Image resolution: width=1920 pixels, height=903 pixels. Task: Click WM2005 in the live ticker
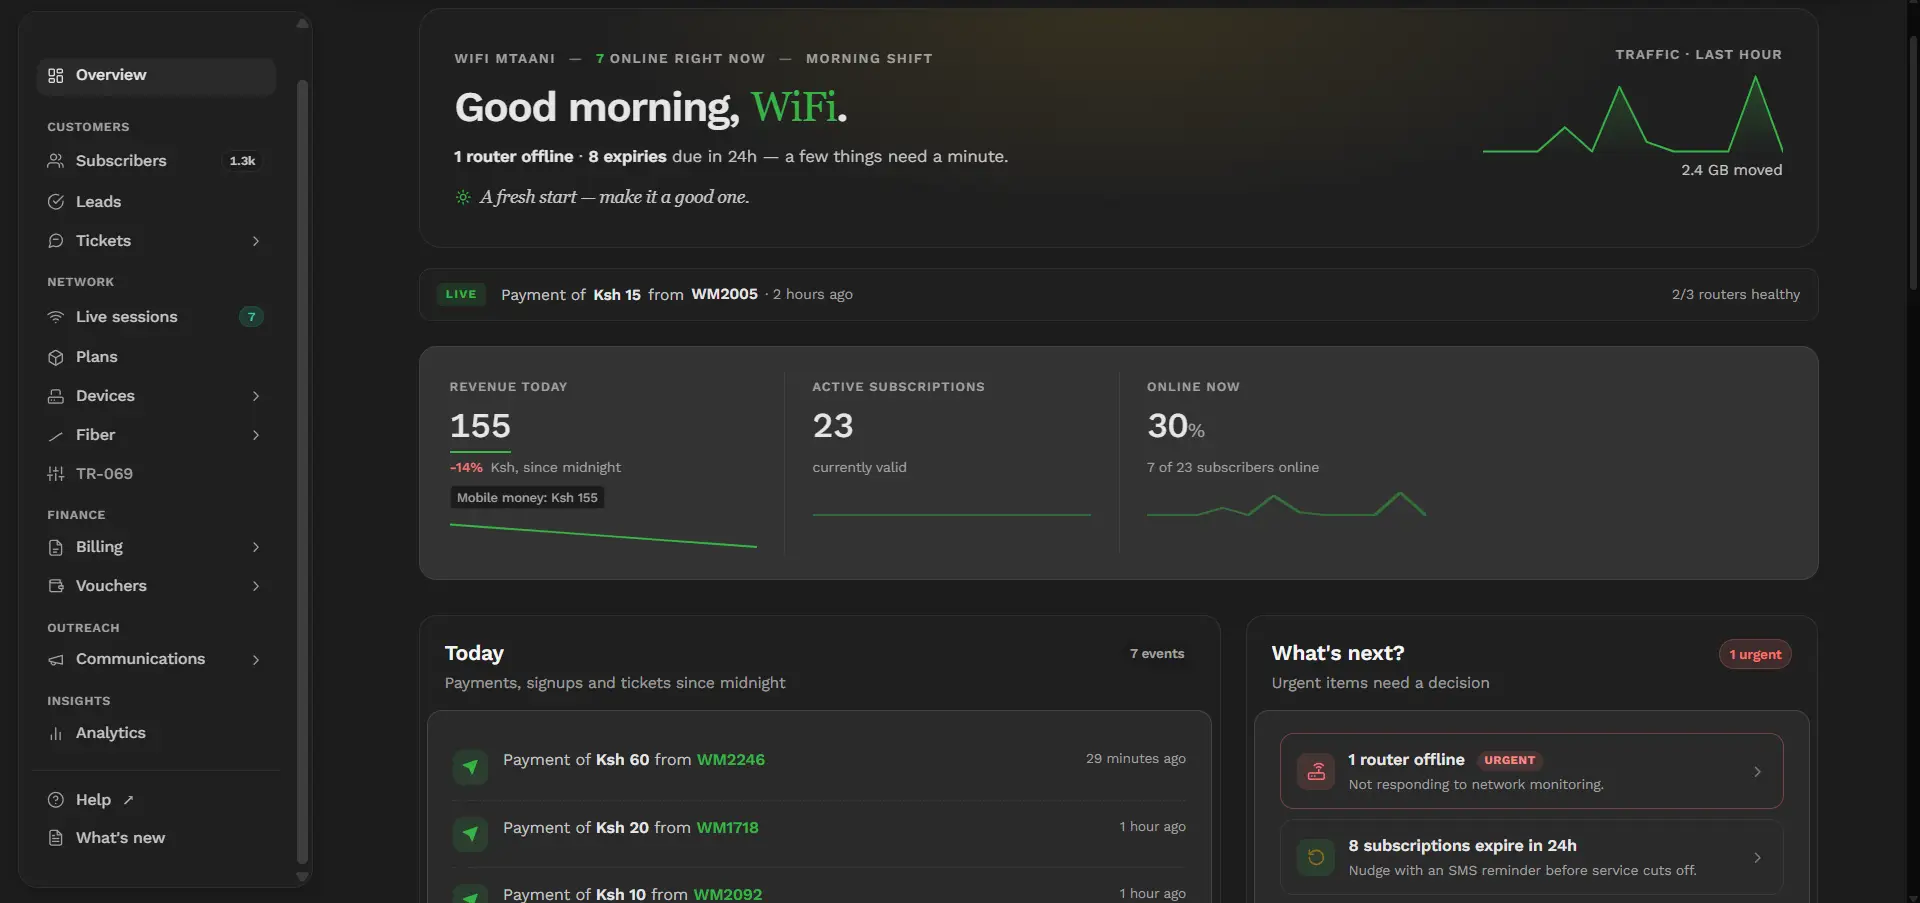724,294
